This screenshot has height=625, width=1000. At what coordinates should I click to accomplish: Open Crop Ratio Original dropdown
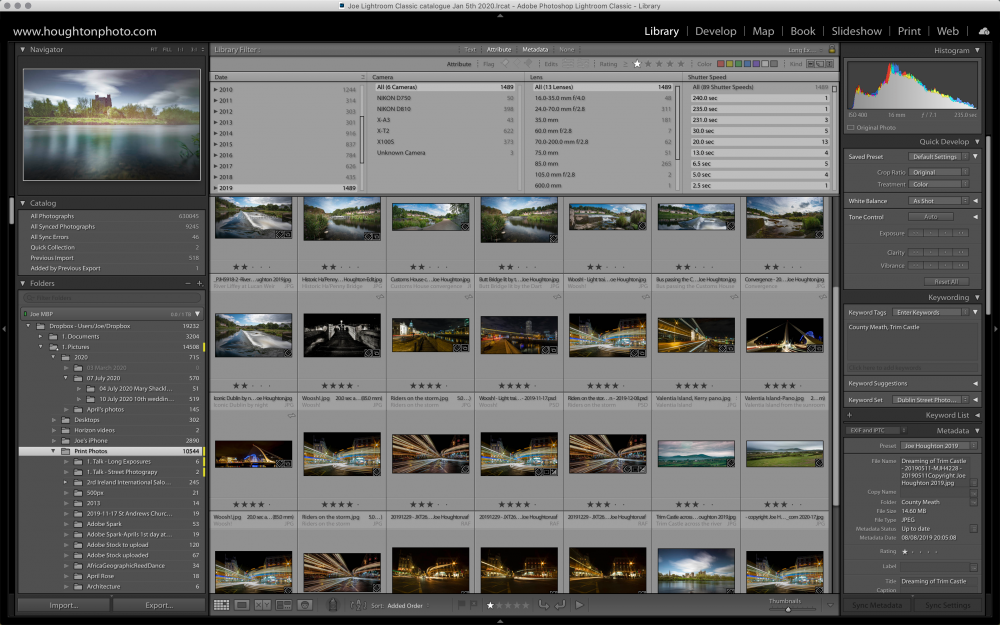pos(938,172)
